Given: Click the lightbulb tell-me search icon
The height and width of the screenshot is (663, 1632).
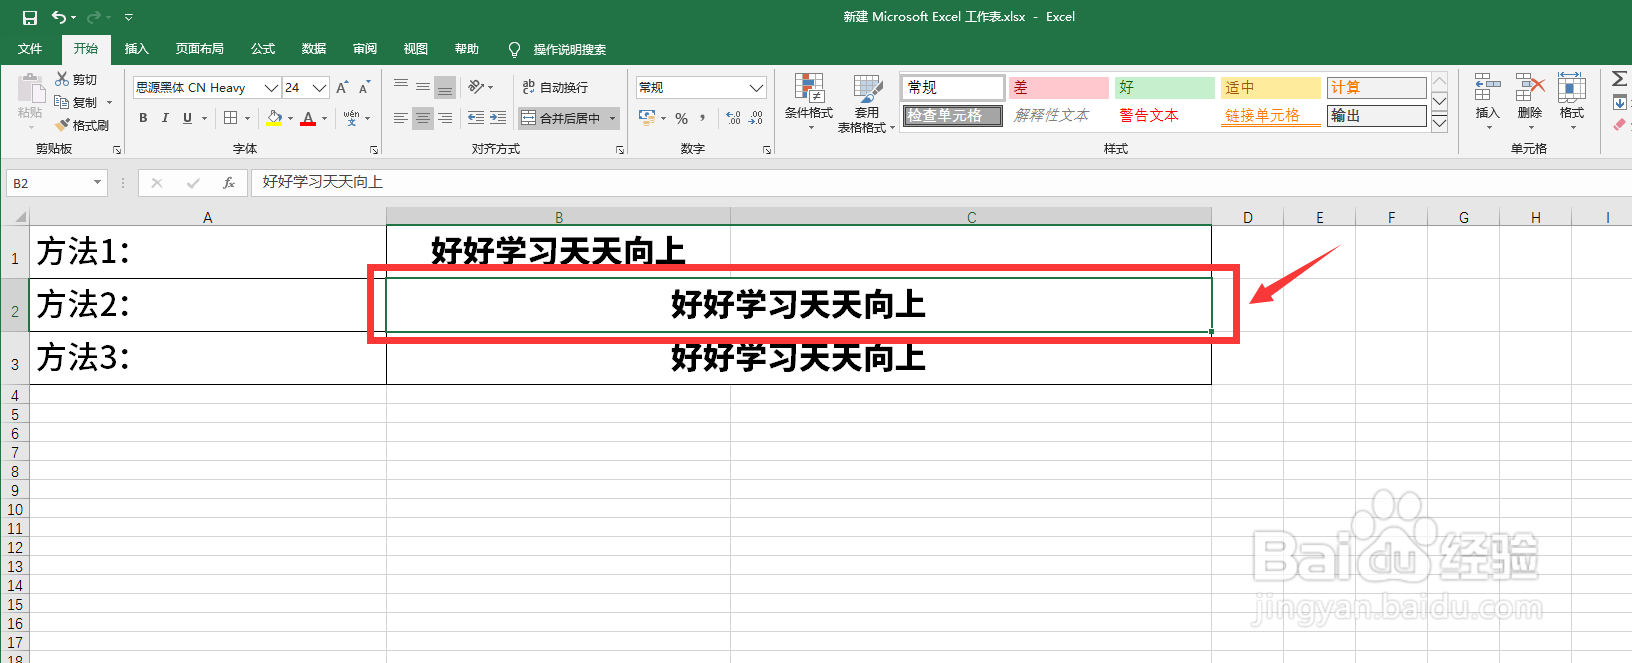Looking at the screenshot, I should coord(514,49).
